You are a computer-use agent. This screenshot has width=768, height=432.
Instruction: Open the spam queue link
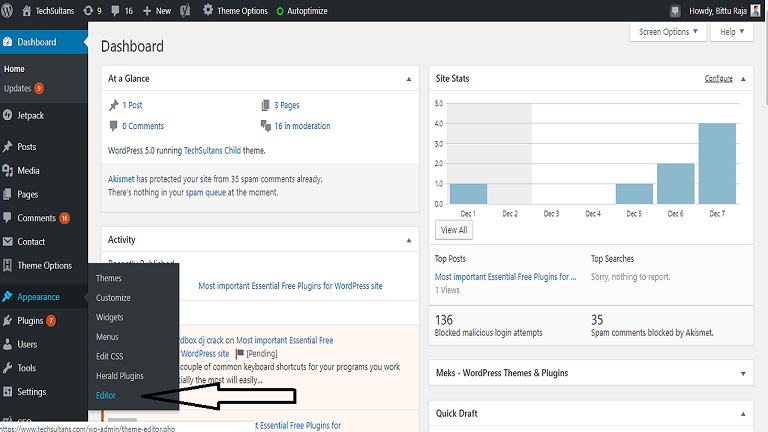pos(206,192)
